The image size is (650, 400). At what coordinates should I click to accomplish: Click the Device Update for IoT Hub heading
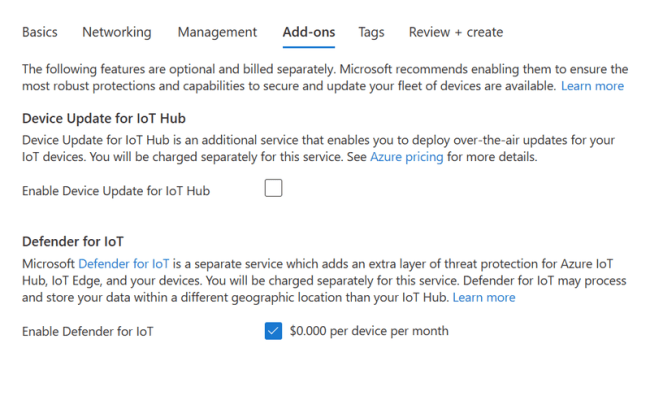[x=104, y=119]
